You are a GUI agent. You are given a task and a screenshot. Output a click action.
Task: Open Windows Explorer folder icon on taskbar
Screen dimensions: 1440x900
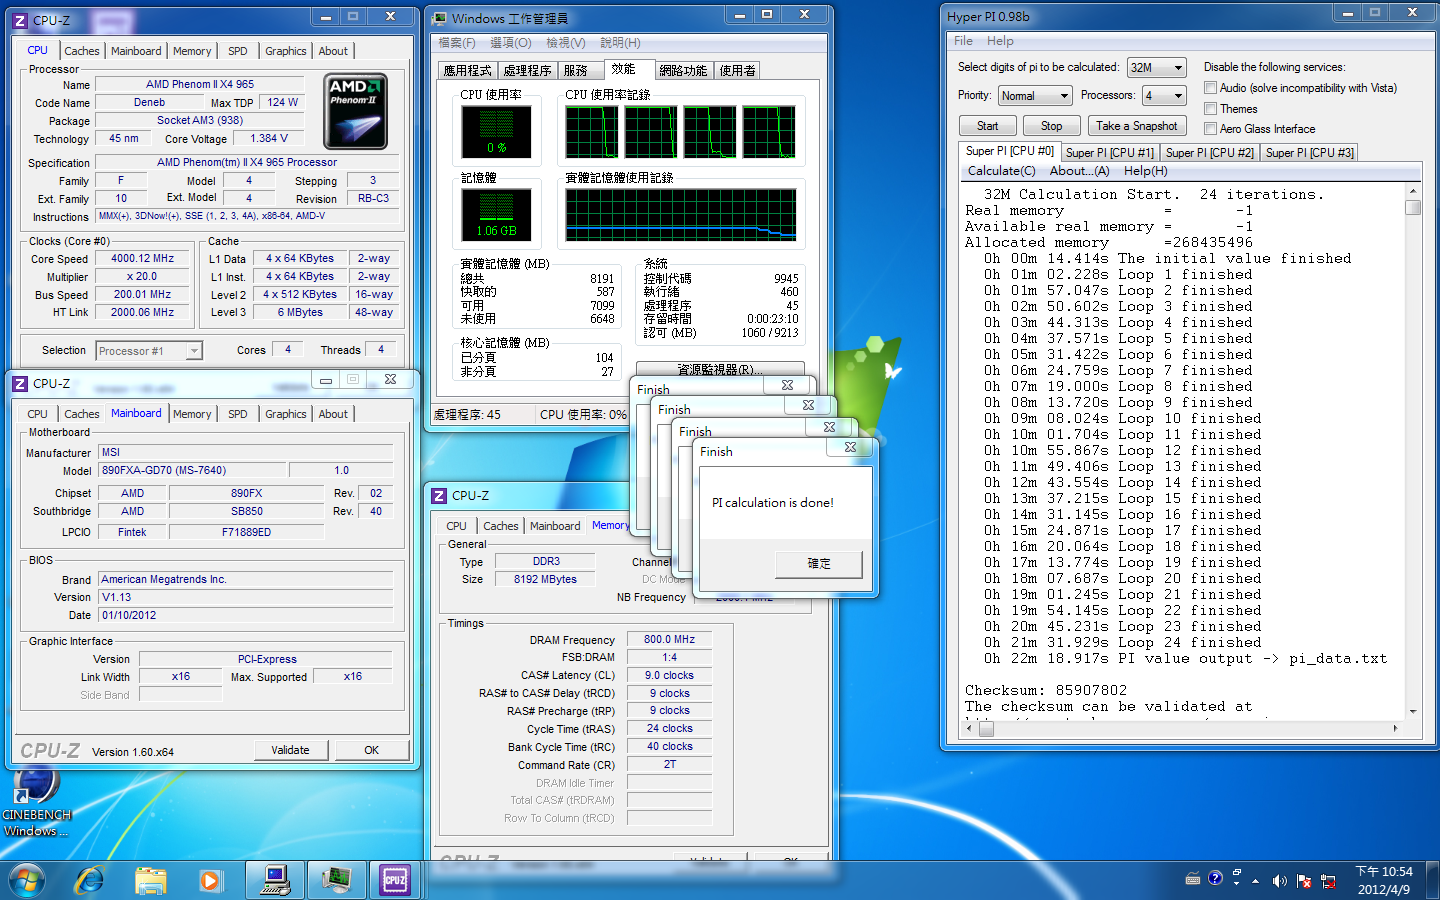point(151,880)
